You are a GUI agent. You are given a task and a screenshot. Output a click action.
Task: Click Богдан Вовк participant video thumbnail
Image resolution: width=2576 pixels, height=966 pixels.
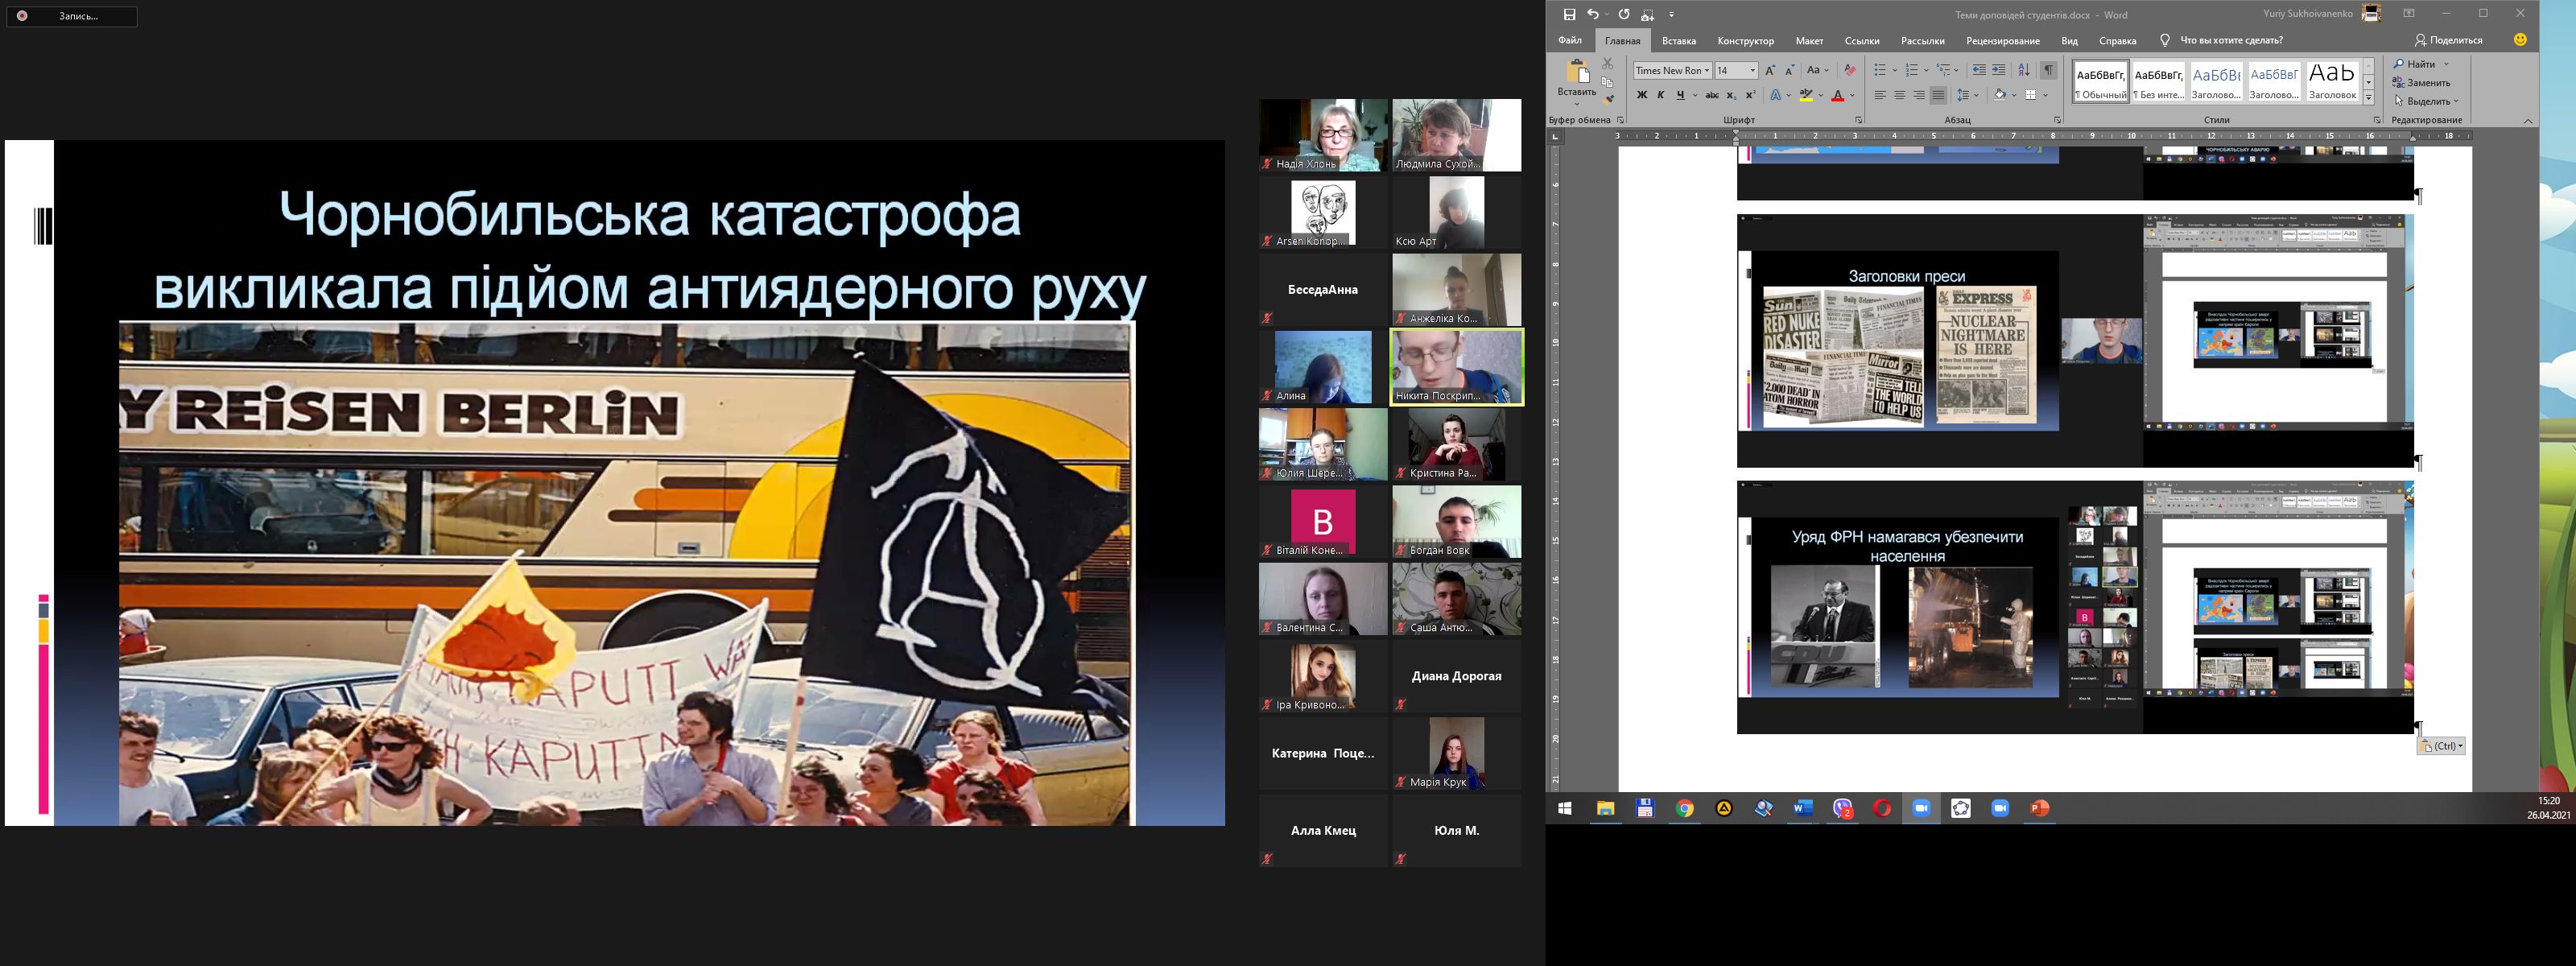(1456, 521)
